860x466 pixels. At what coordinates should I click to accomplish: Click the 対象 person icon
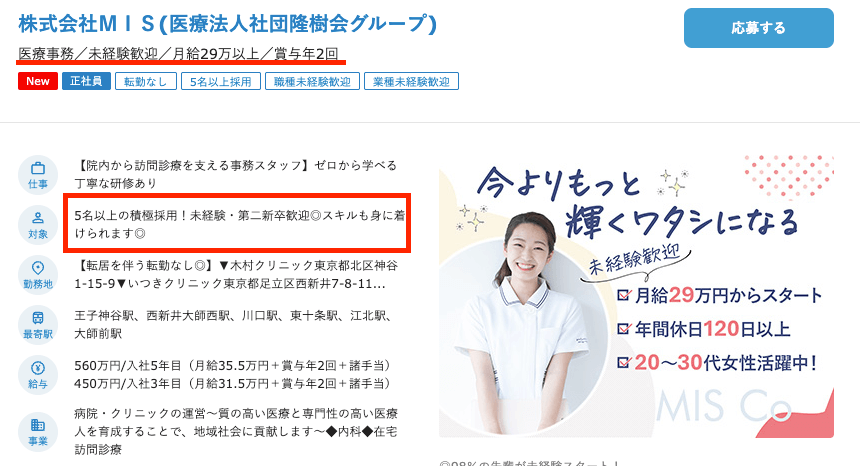pyautogui.click(x=38, y=225)
